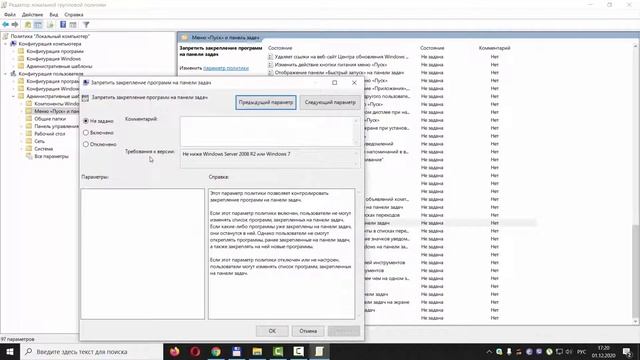
Task: Toggle the Show/Hide console tree toolbar icon
Action: pos(38,25)
